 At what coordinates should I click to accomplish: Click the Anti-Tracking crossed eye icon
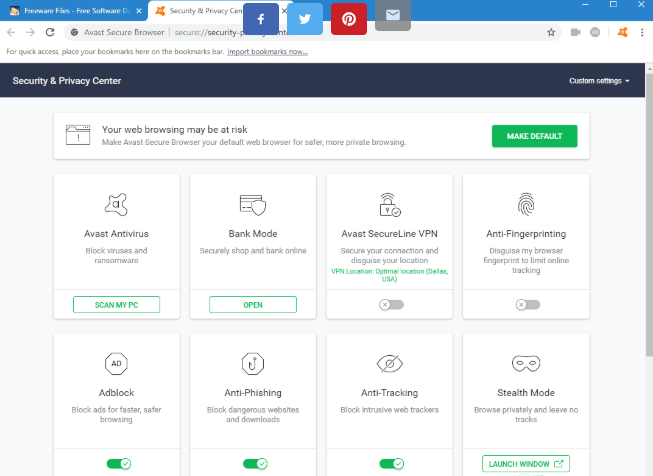[390, 364]
